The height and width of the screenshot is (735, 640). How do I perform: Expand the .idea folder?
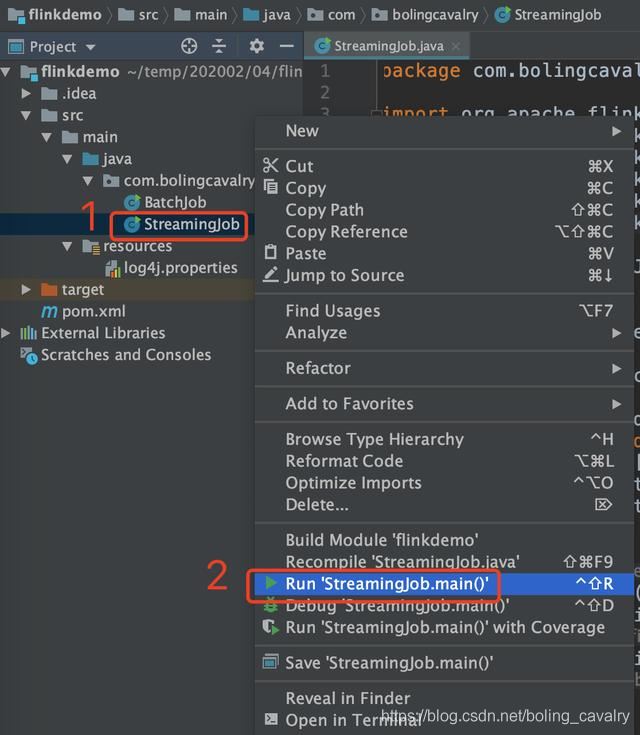pyautogui.click(x=27, y=94)
